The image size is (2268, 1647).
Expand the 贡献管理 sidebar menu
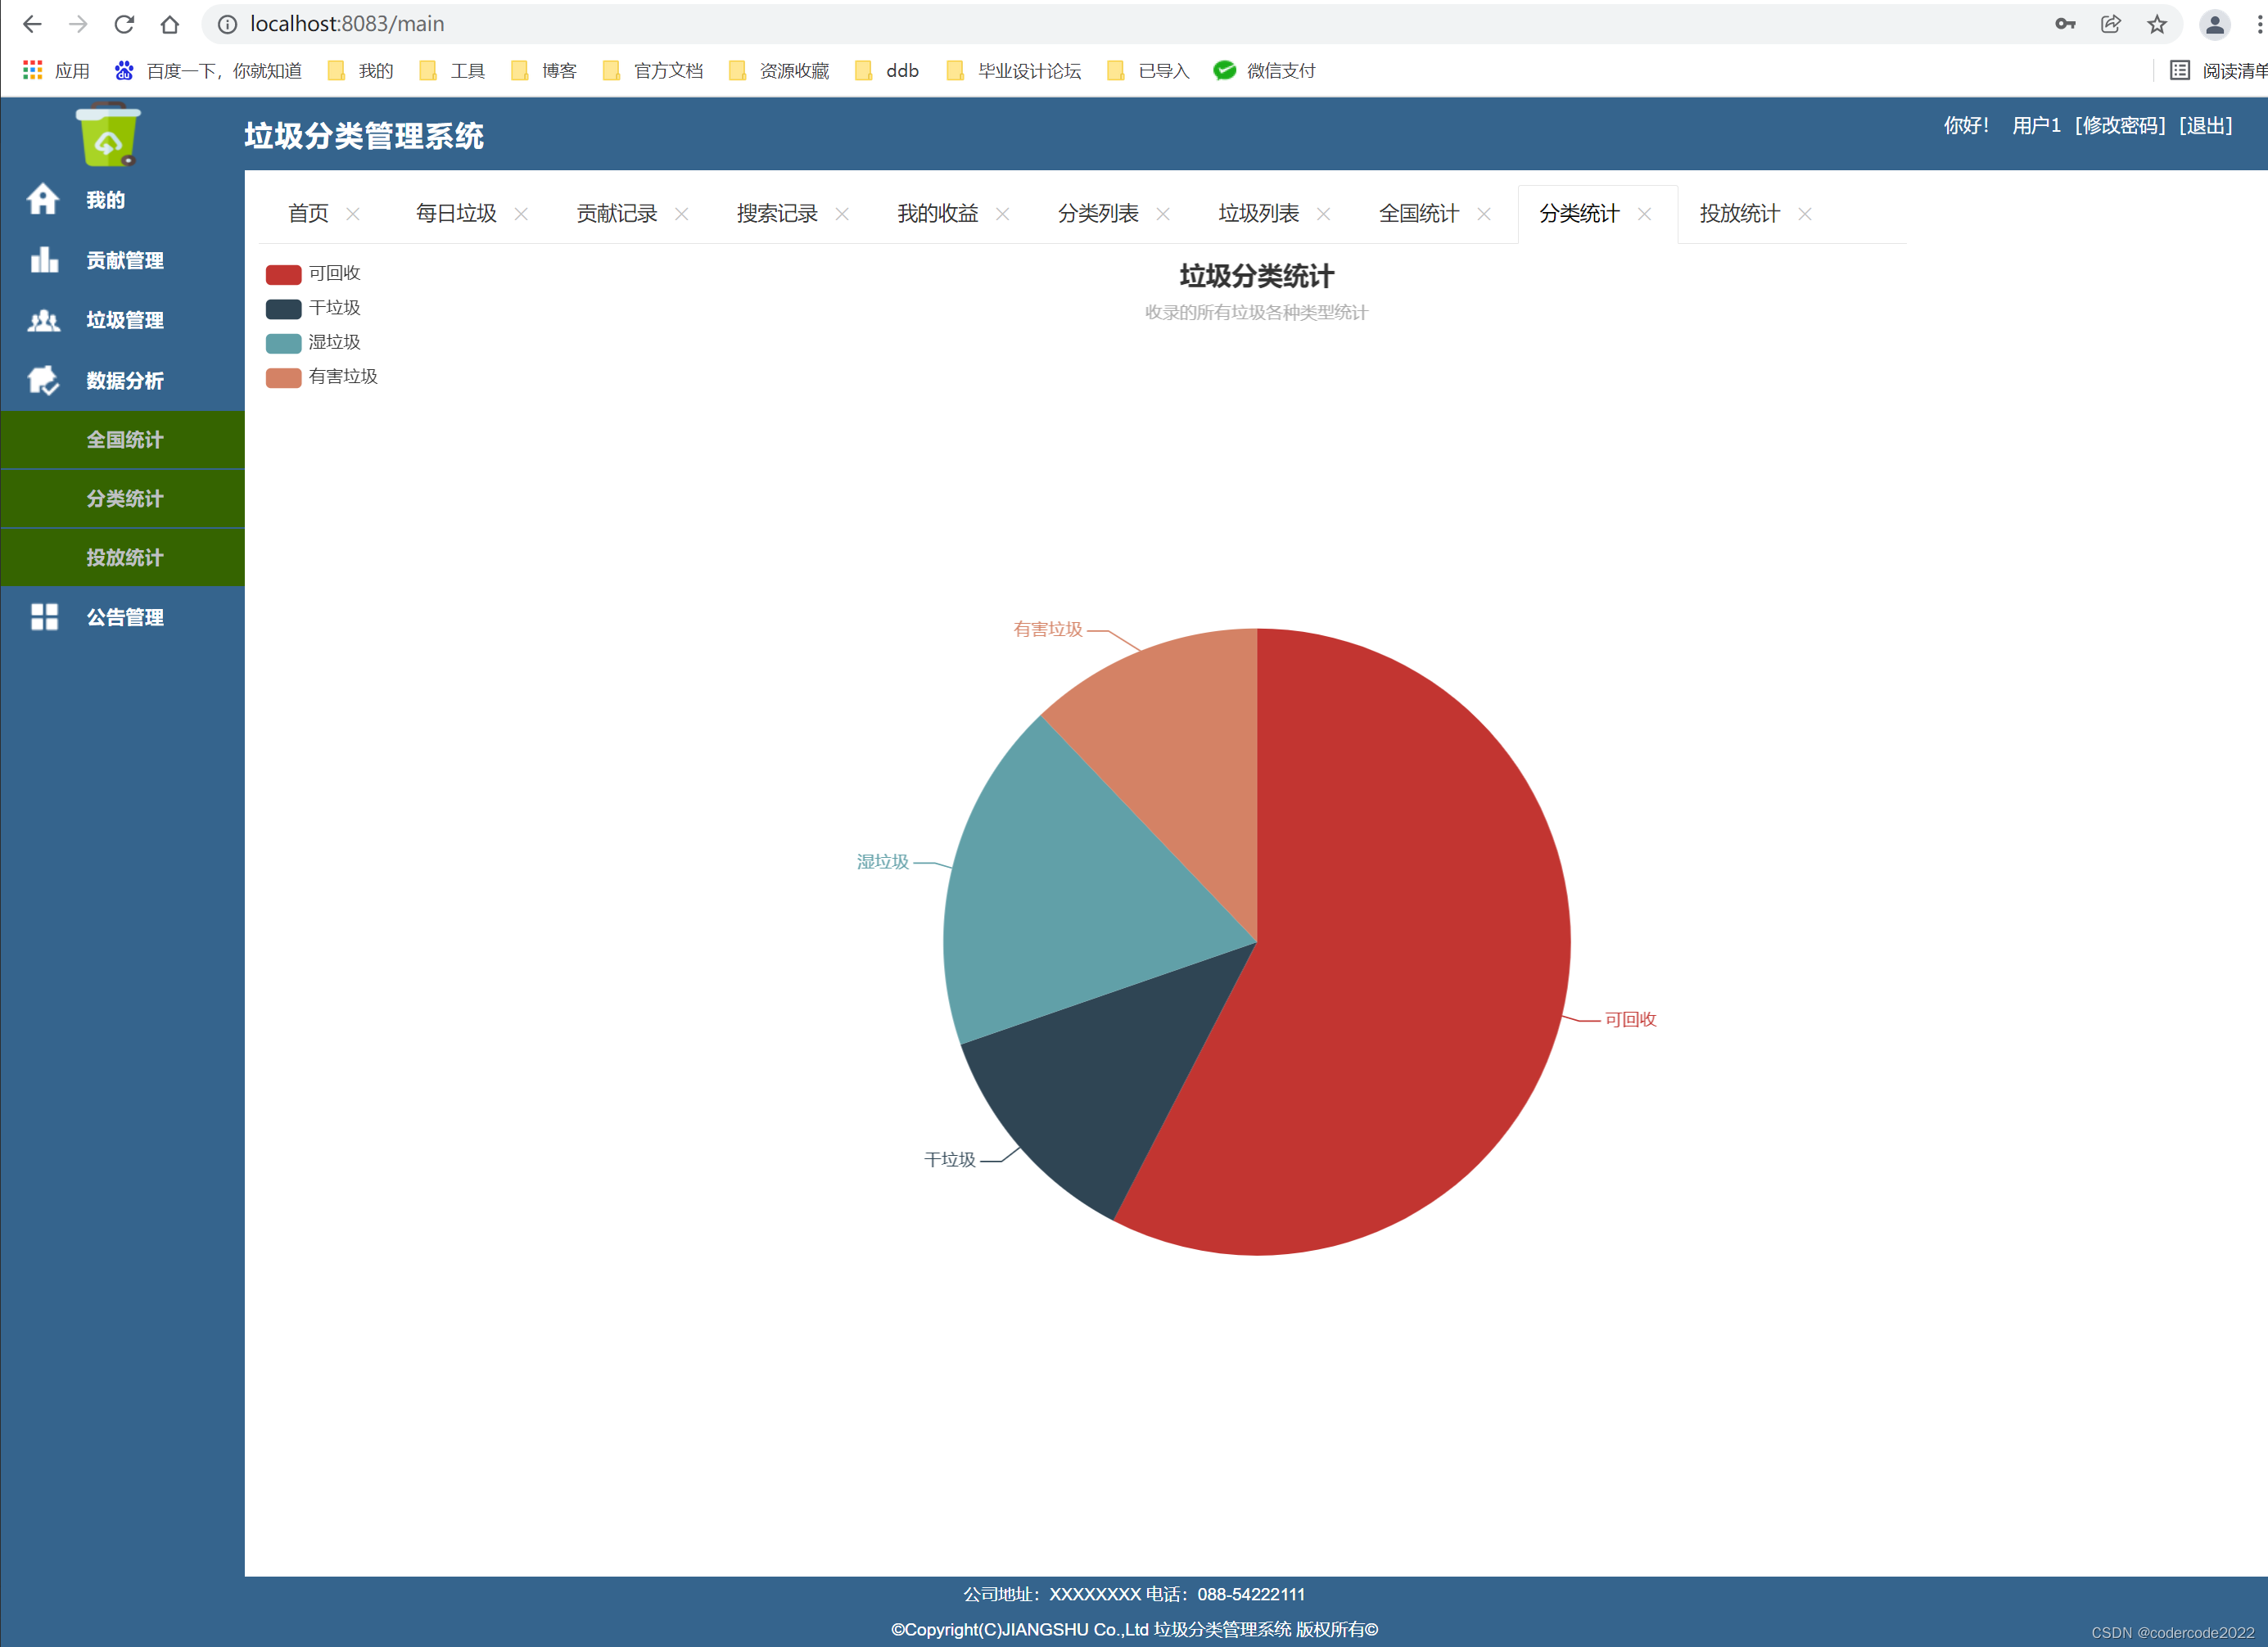tap(124, 260)
